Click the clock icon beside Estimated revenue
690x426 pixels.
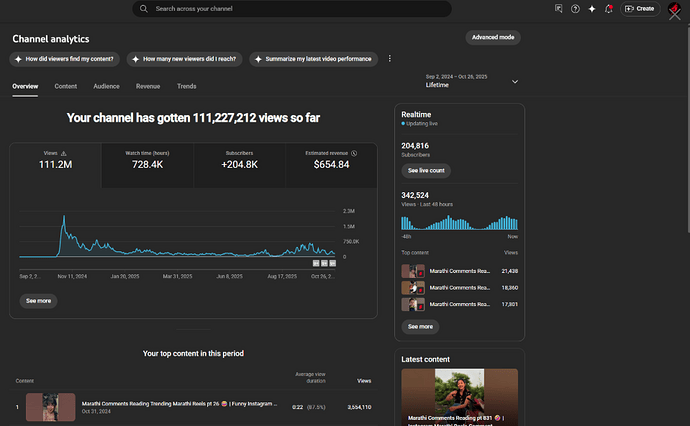coord(354,153)
